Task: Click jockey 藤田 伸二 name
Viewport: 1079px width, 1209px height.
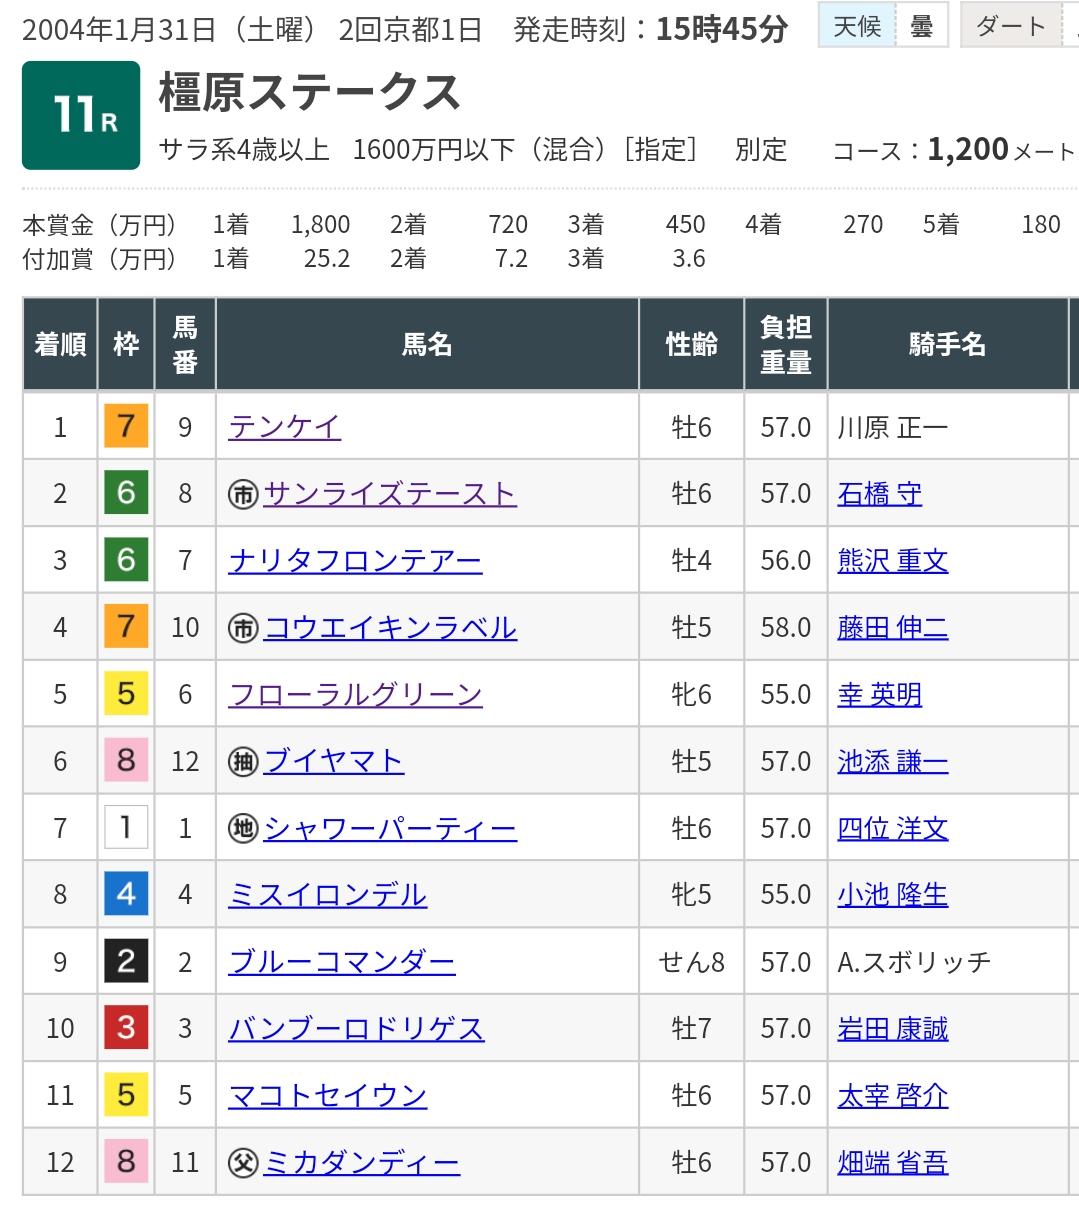Action: pos(892,628)
